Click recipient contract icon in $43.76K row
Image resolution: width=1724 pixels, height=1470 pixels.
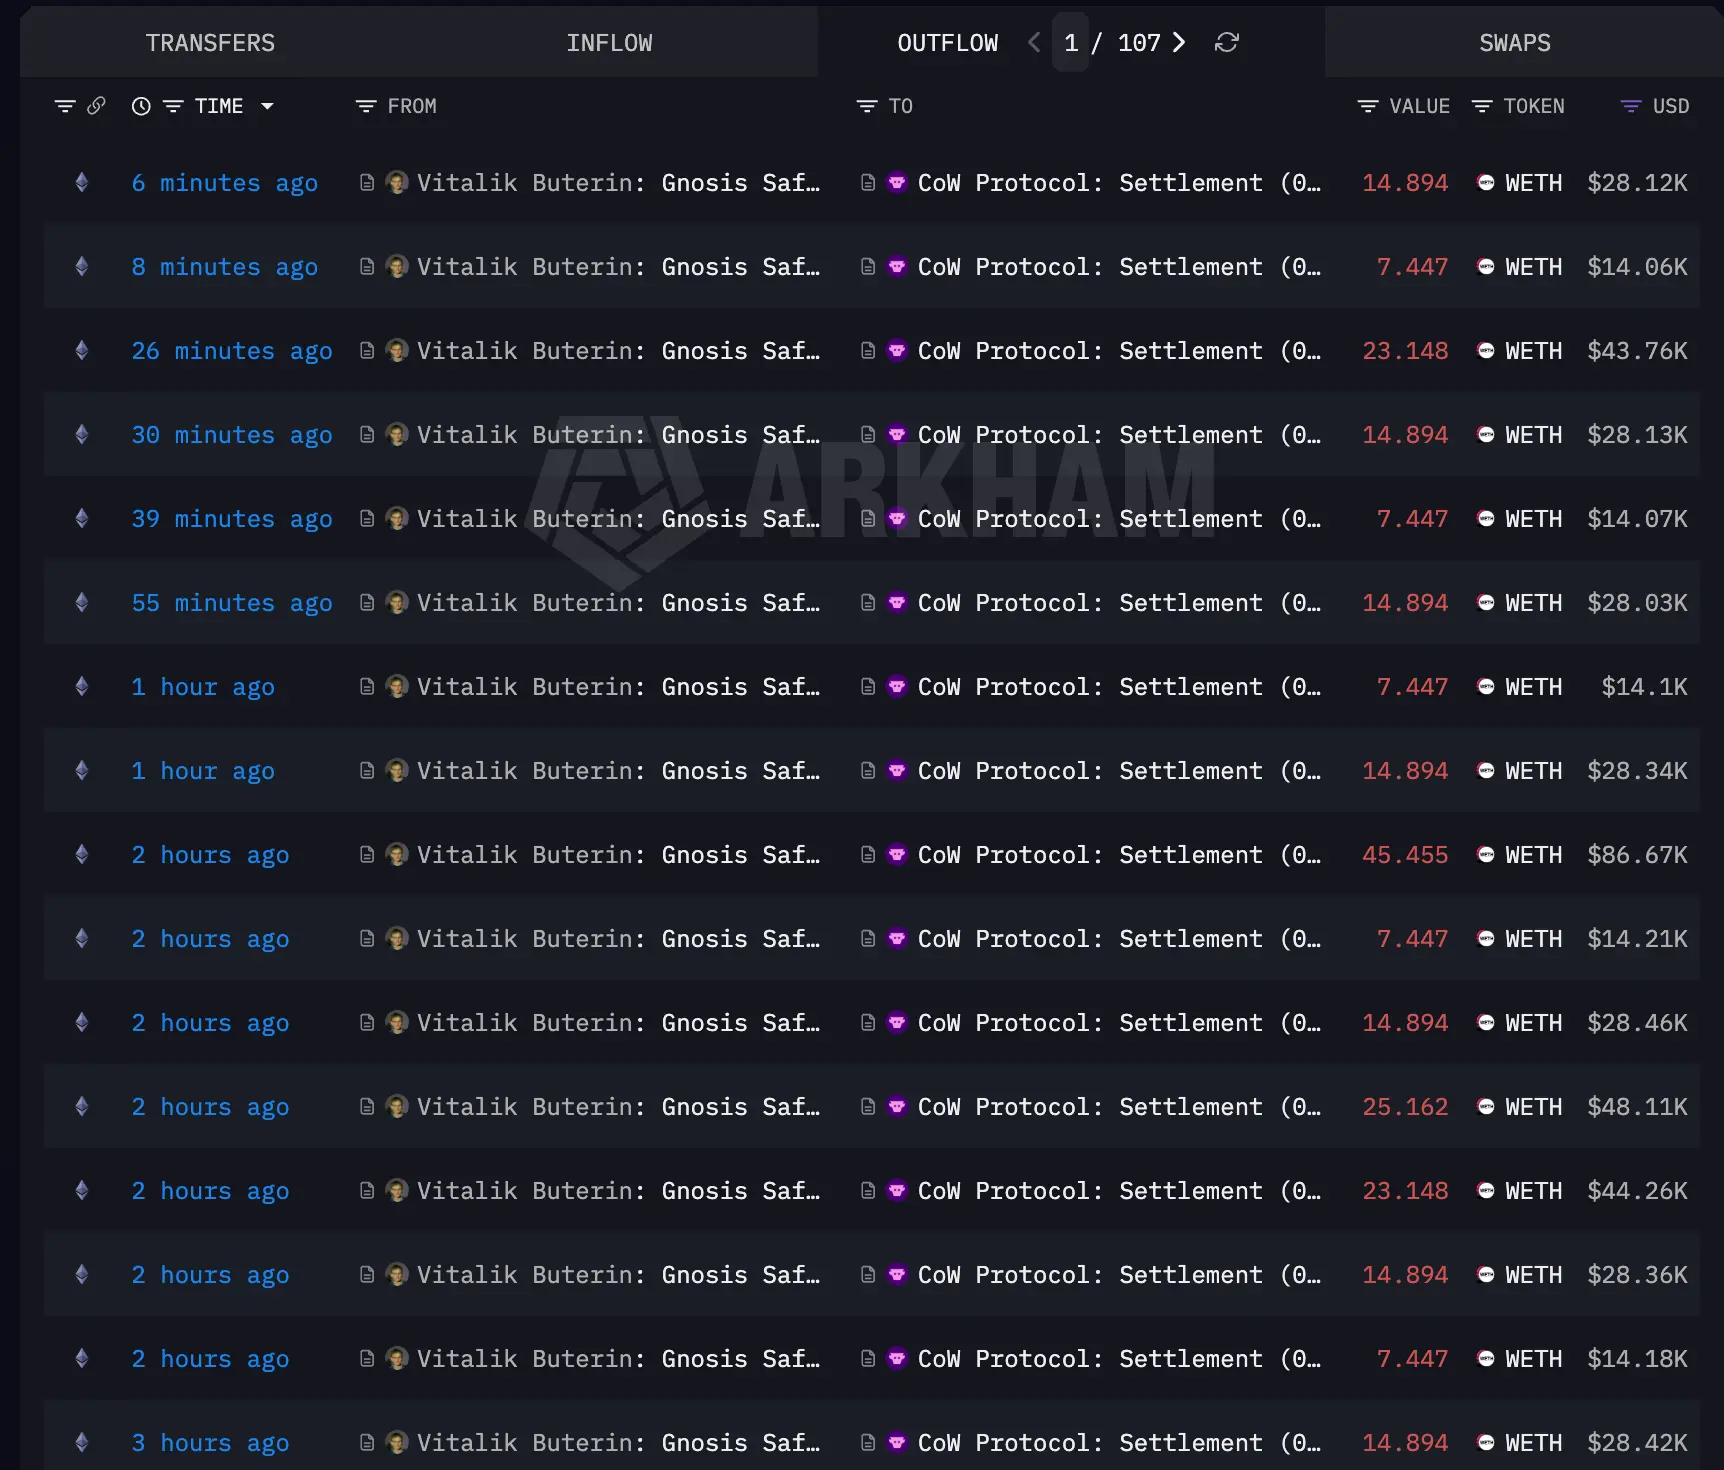point(868,350)
